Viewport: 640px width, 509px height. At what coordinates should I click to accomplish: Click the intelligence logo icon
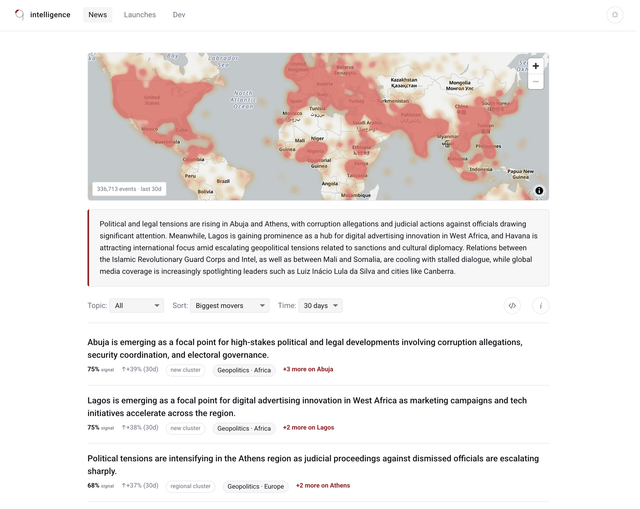[x=19, y=15]
